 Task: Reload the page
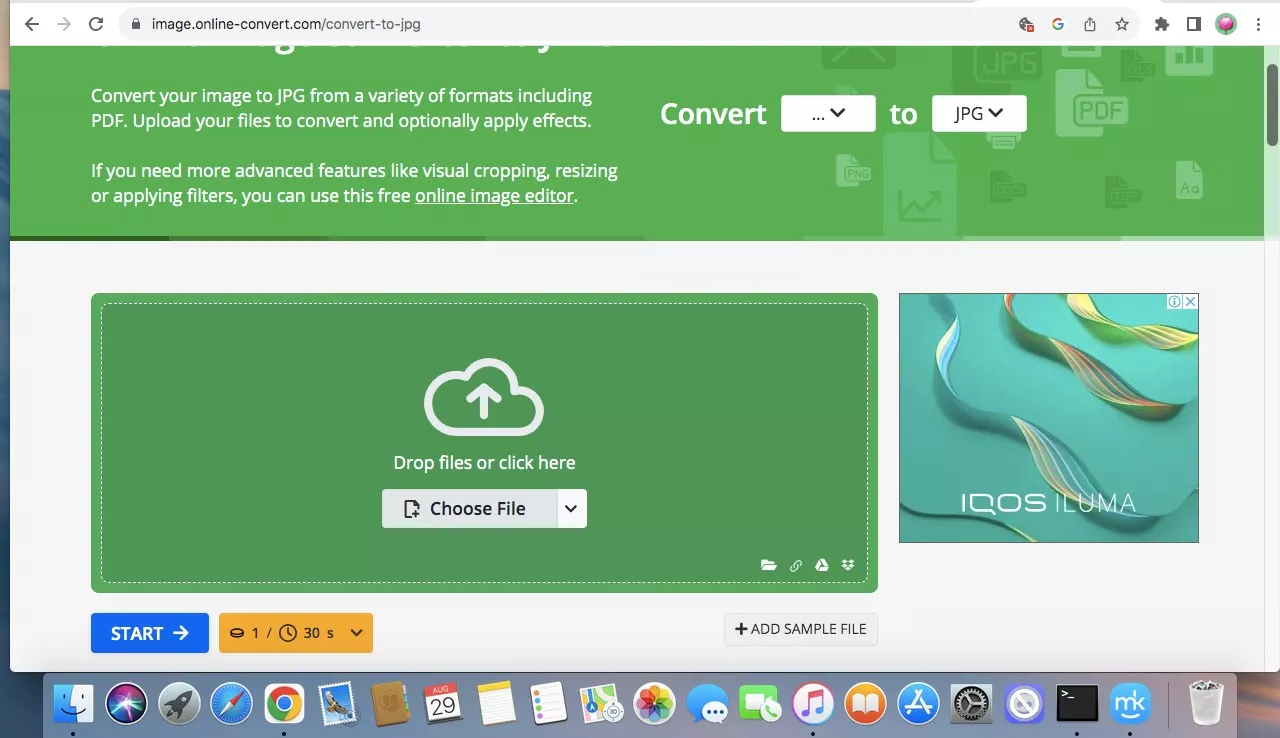[96, 24]
